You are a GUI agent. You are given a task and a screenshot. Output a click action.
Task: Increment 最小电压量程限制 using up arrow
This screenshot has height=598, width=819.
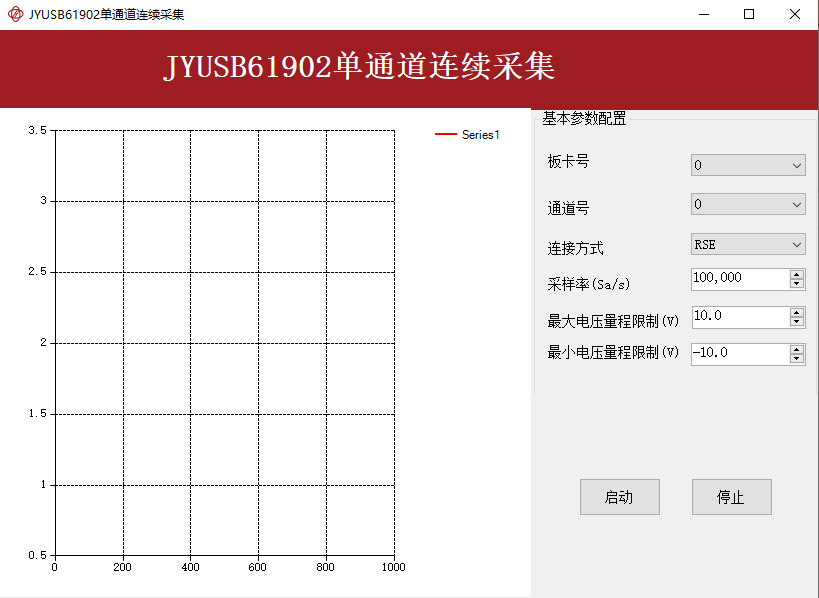tap(797, 349)
